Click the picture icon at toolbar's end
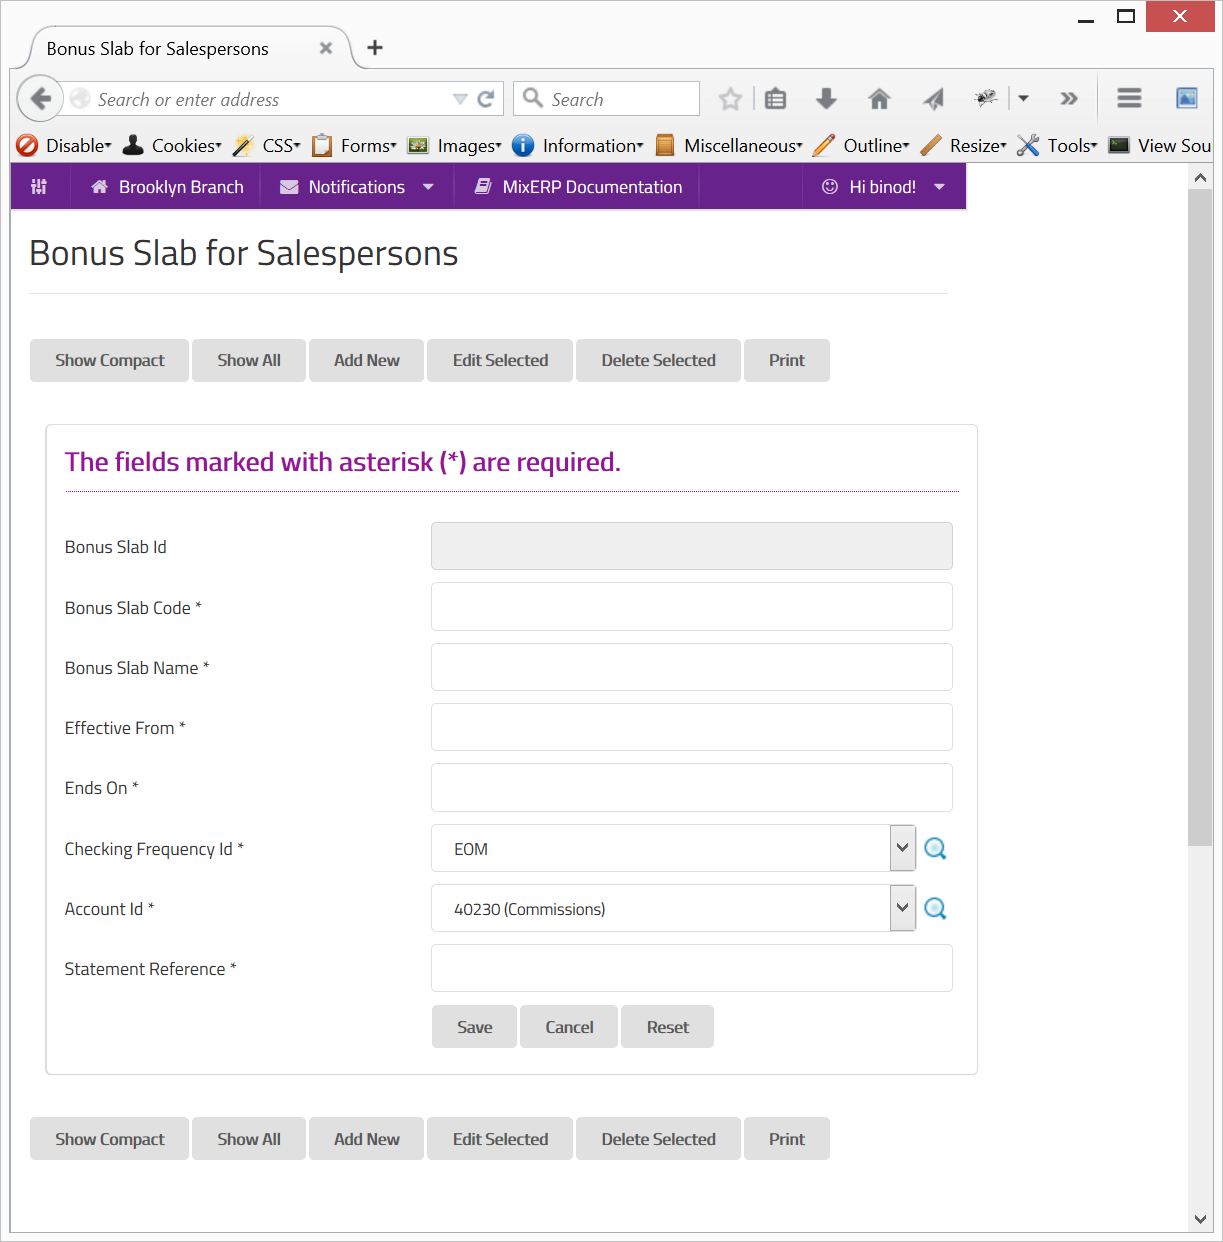The height and width of the screenshot is (1242, 1223). (x=1187, y=98)
